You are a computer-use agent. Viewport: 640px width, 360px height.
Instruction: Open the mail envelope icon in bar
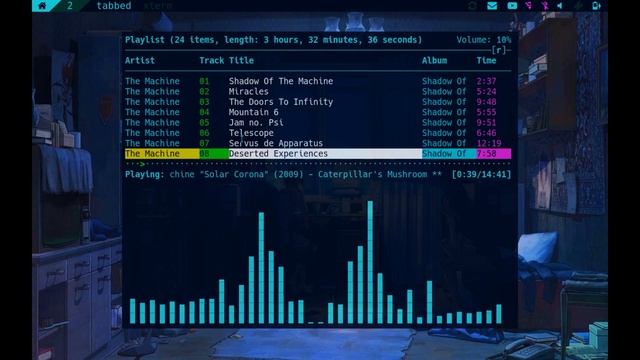pyautogui.click(x=492, y=6)
